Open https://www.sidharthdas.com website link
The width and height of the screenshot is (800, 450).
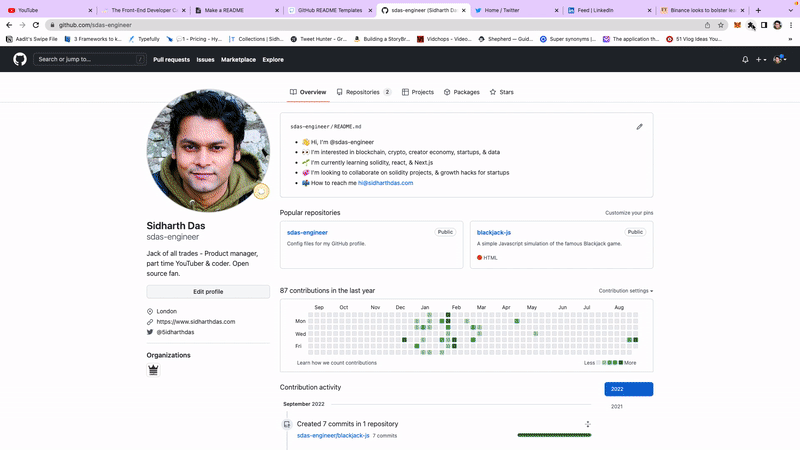[196, 322]
